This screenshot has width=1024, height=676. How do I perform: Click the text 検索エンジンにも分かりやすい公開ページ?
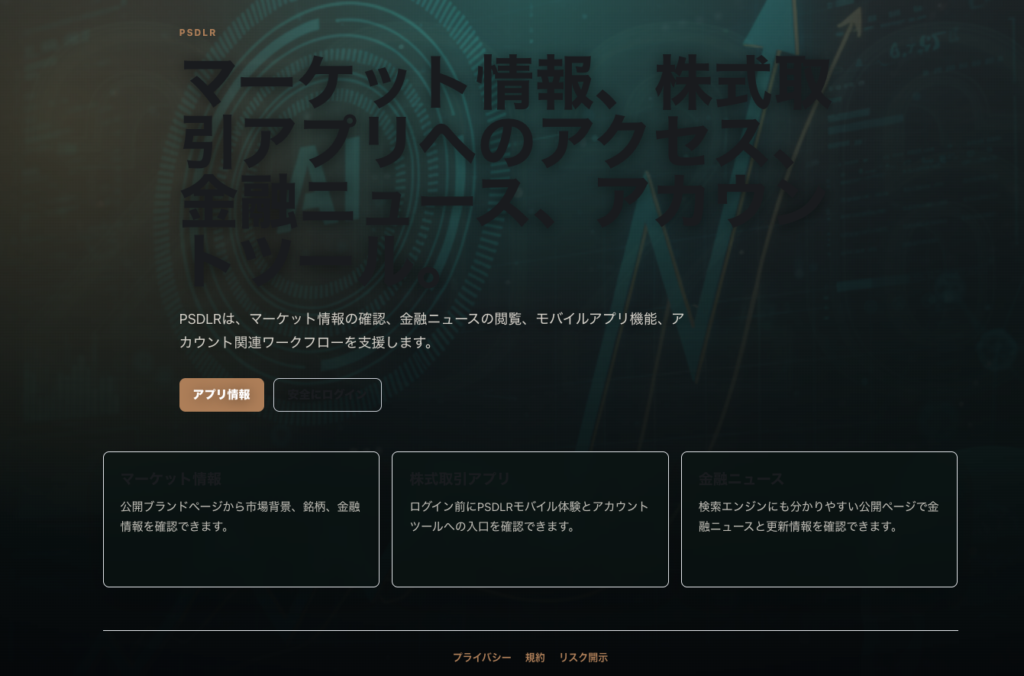click(818, 516)
